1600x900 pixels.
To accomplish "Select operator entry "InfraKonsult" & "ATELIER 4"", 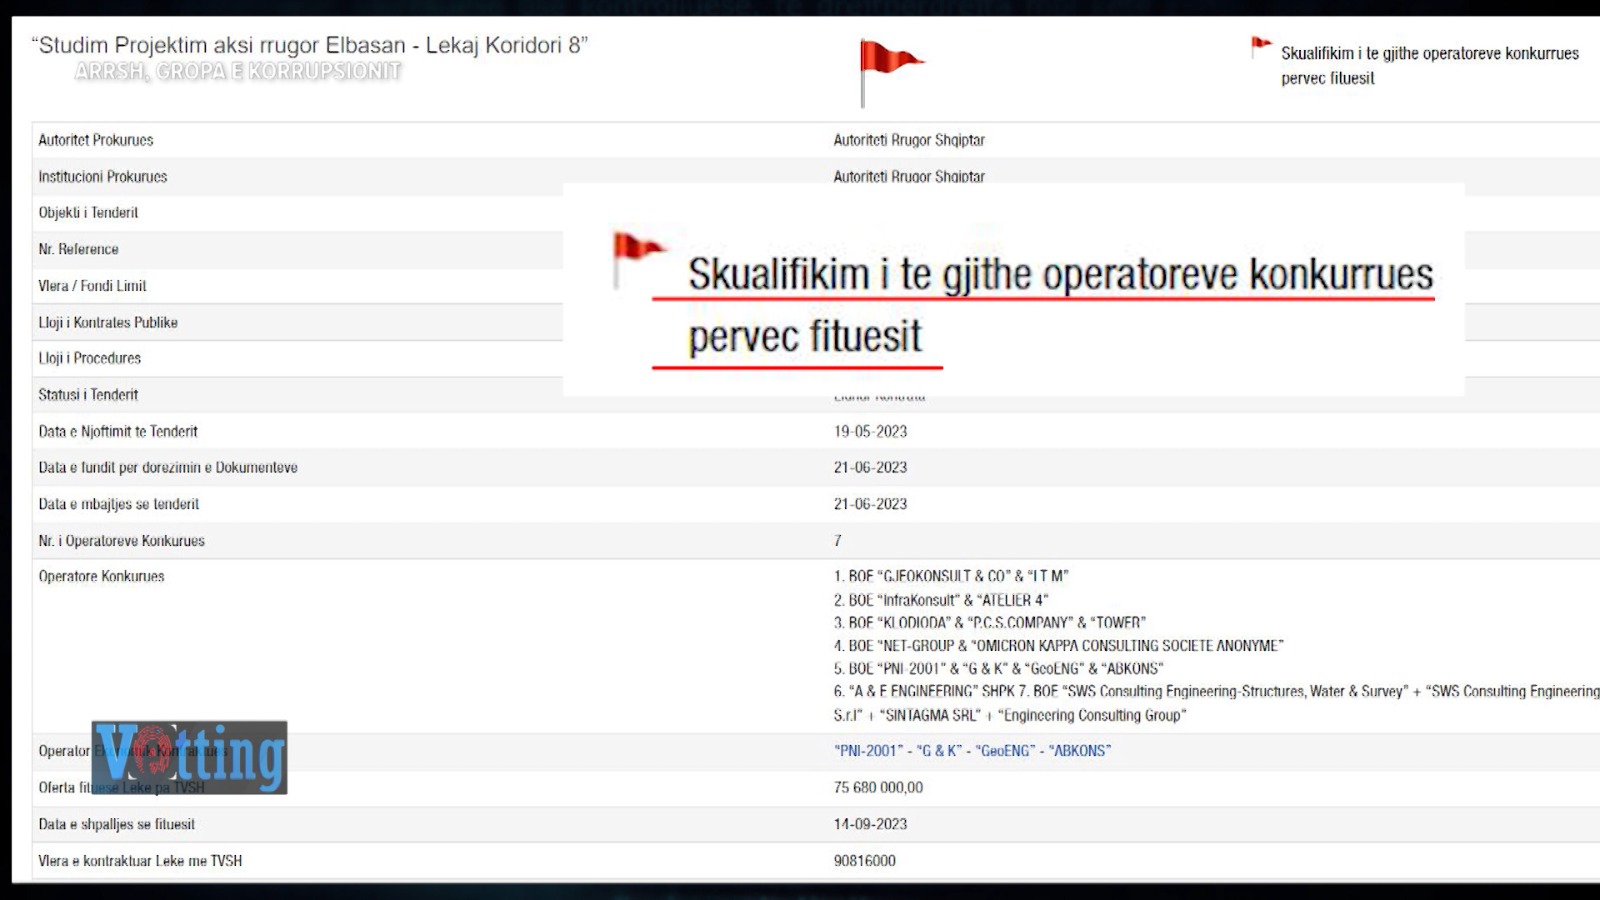I will [x=941, y=601].
